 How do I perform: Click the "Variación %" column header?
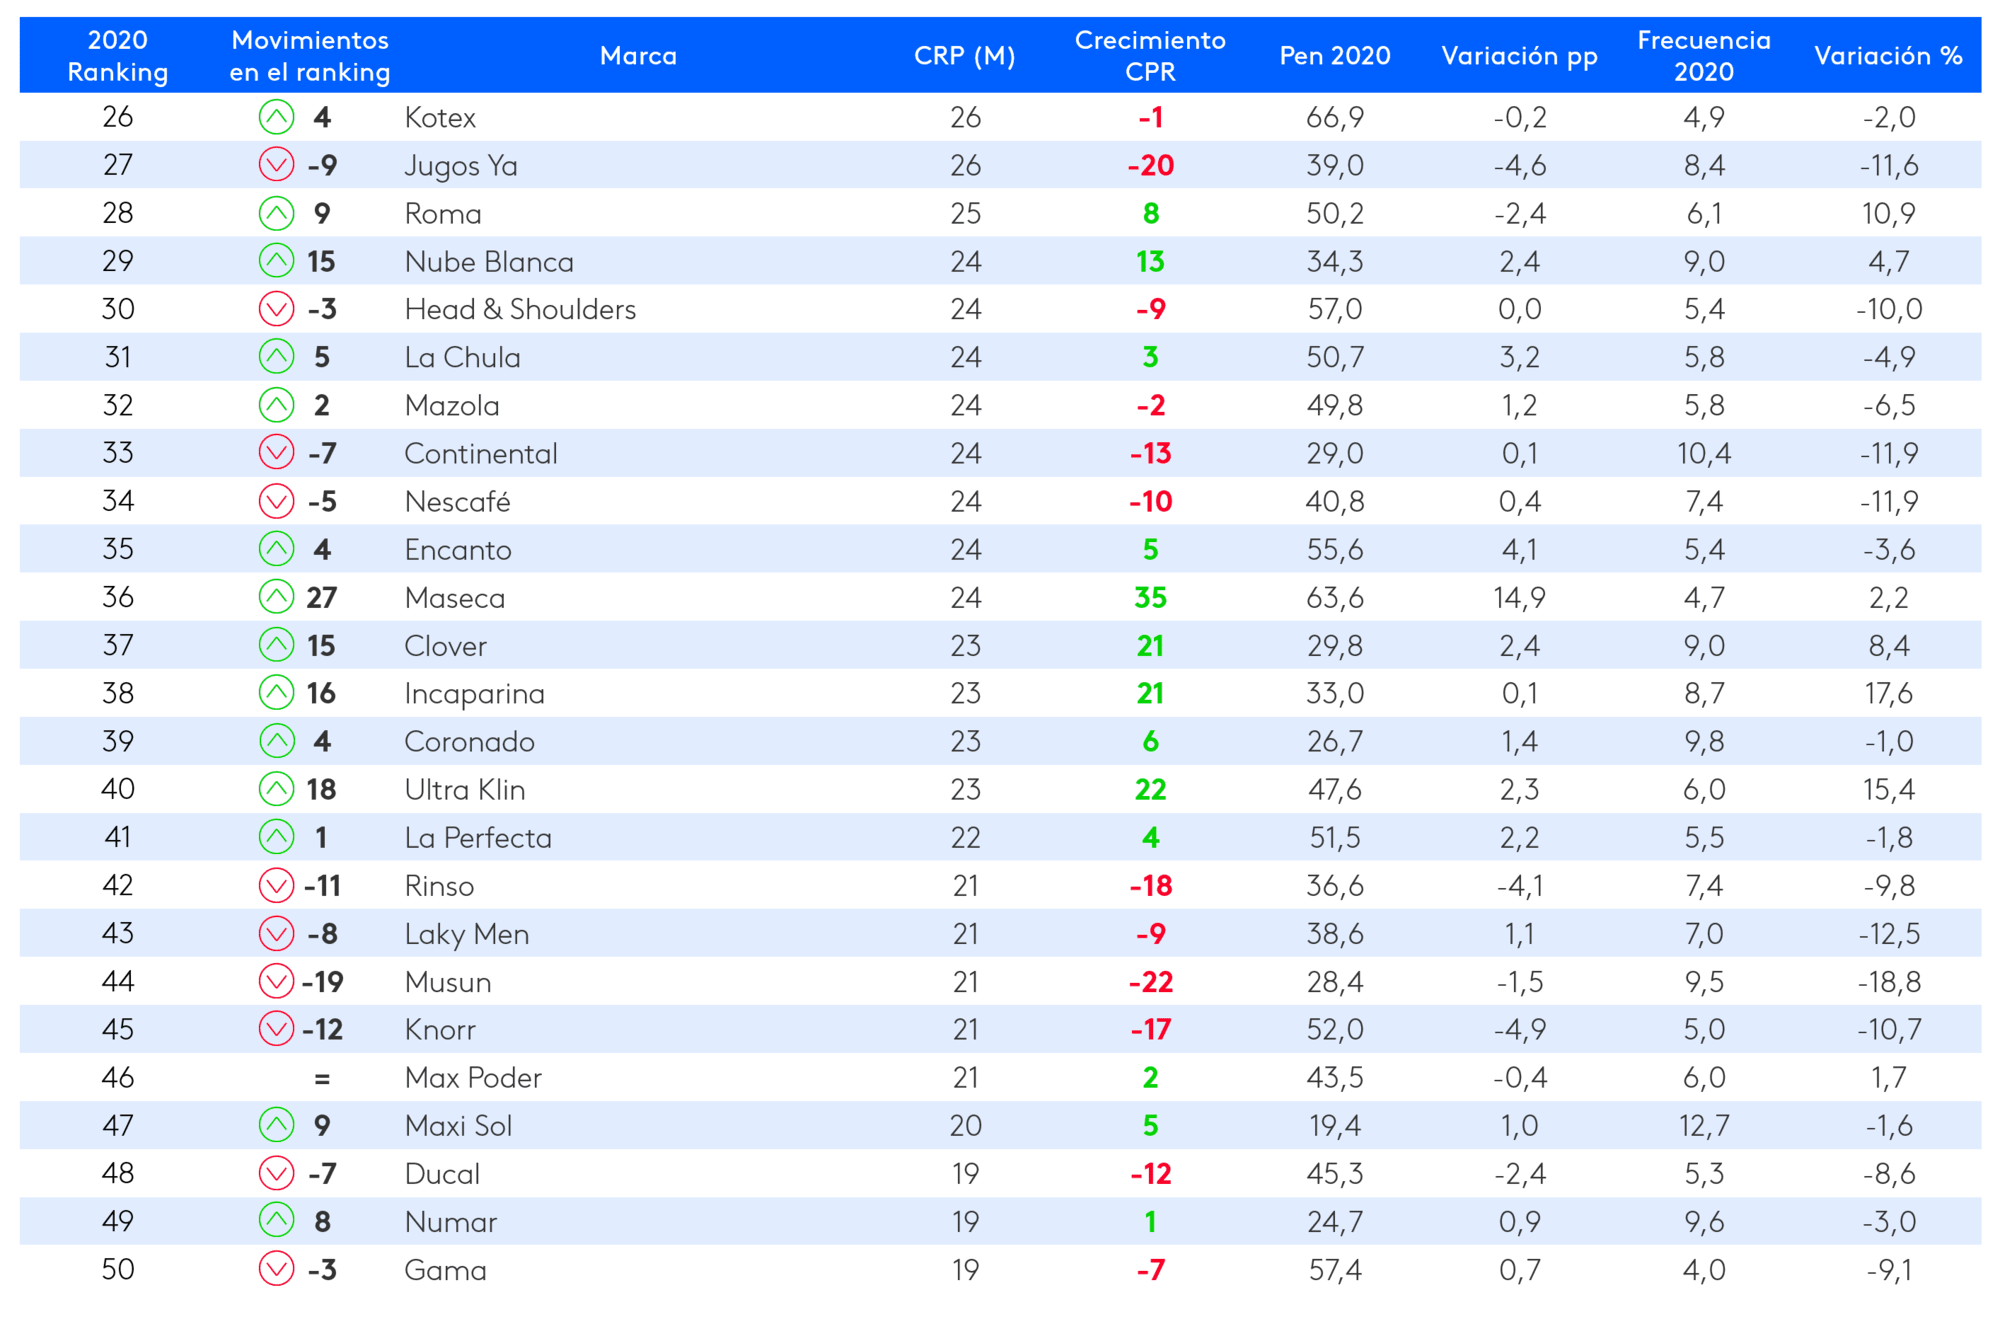1888,56
